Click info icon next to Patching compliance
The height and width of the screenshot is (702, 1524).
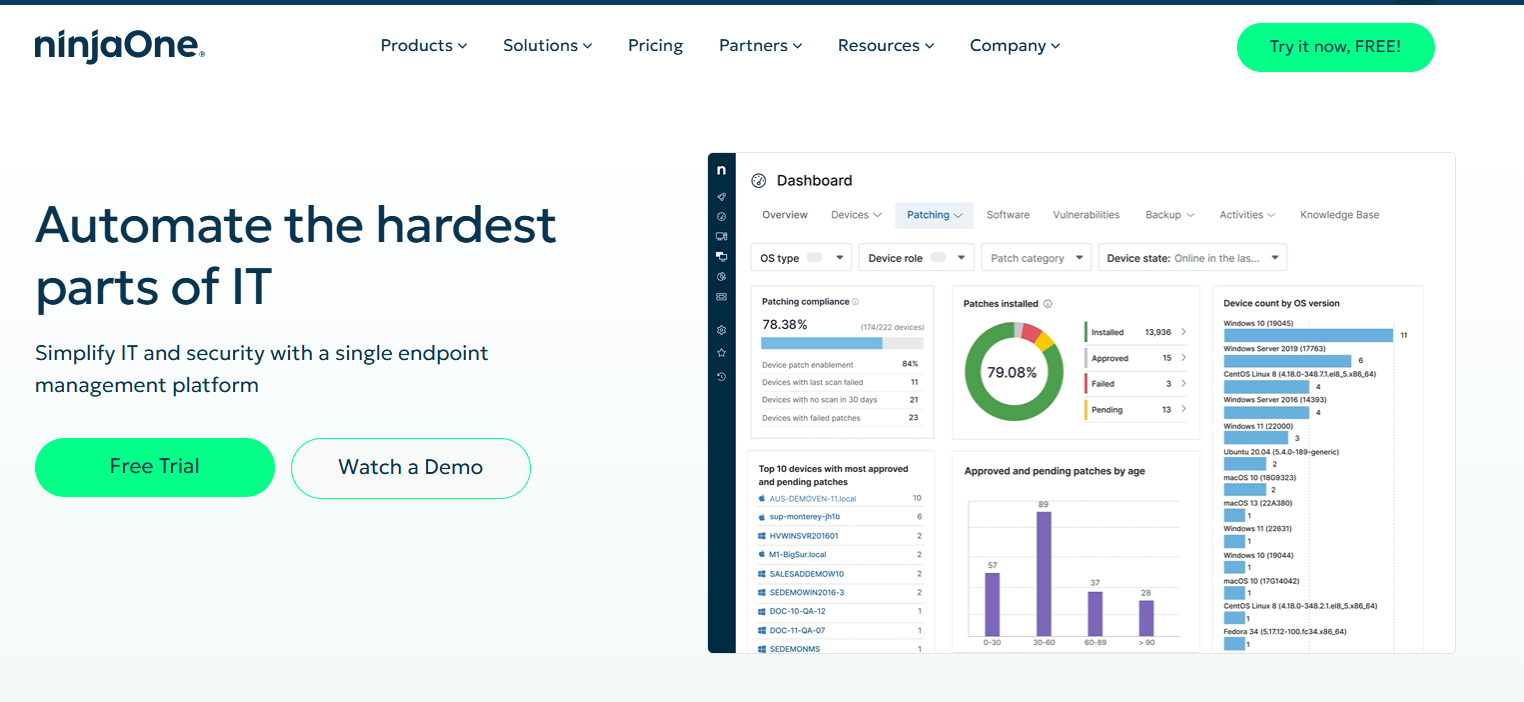point(855,302)
